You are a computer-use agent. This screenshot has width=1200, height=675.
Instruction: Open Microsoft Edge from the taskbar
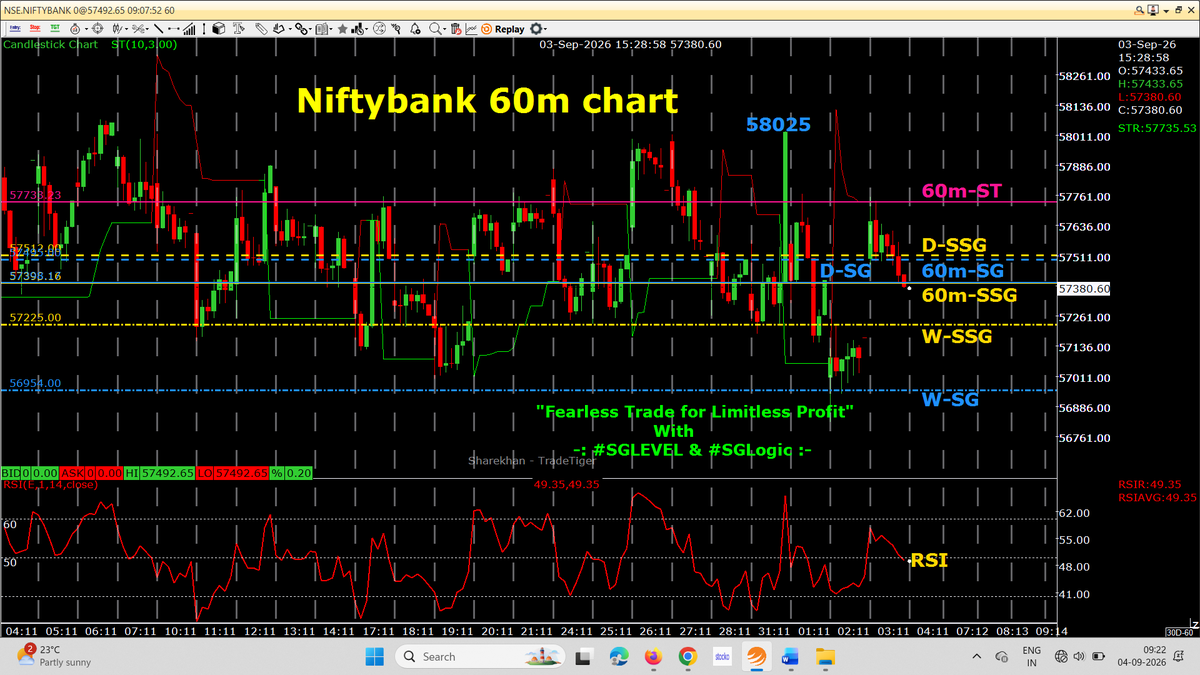pos(618,656)
